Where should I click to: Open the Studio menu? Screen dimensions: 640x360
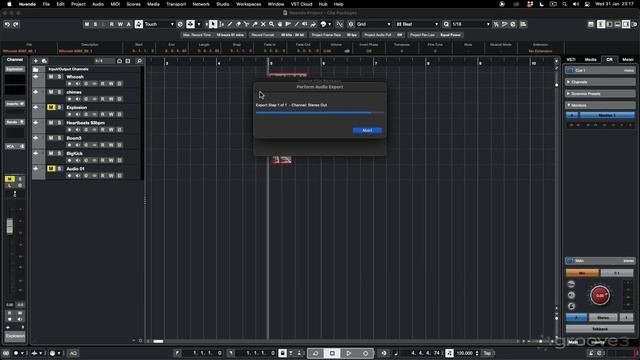tap(222, 4)
